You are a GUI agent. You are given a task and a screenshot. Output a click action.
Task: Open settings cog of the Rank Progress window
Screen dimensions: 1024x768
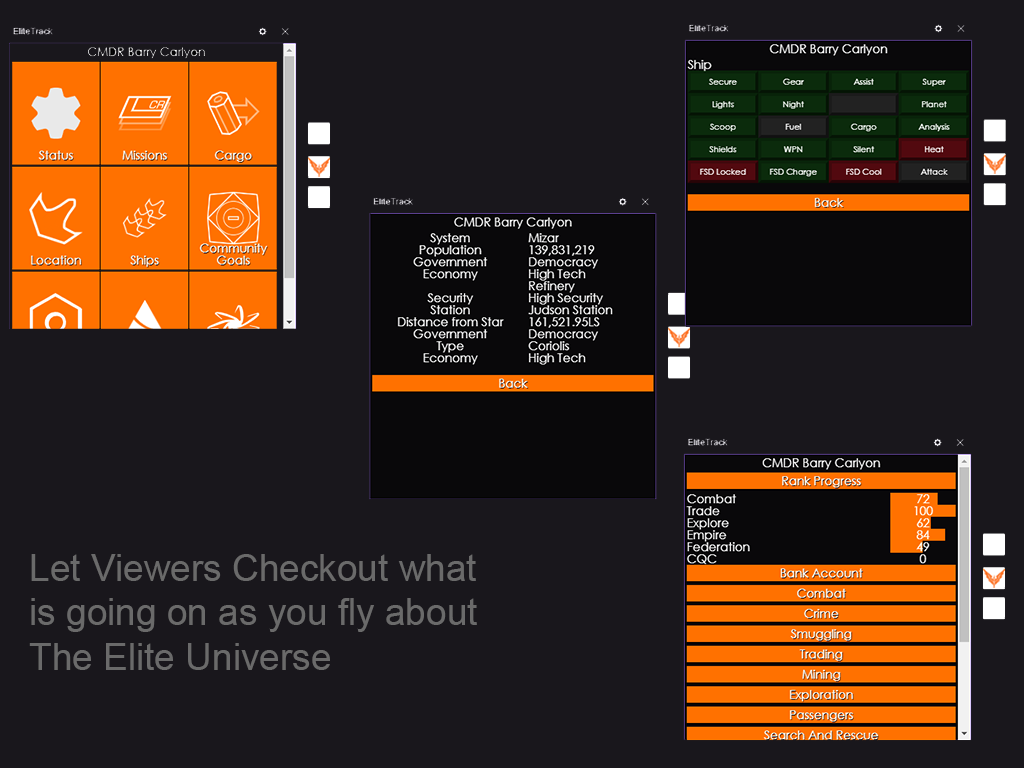[938, 443]
